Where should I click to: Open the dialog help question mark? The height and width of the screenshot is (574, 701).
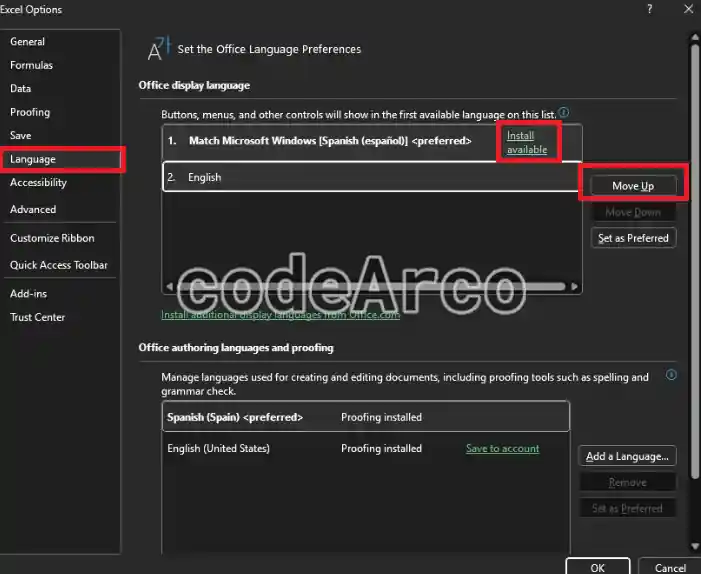coord(650,9)
